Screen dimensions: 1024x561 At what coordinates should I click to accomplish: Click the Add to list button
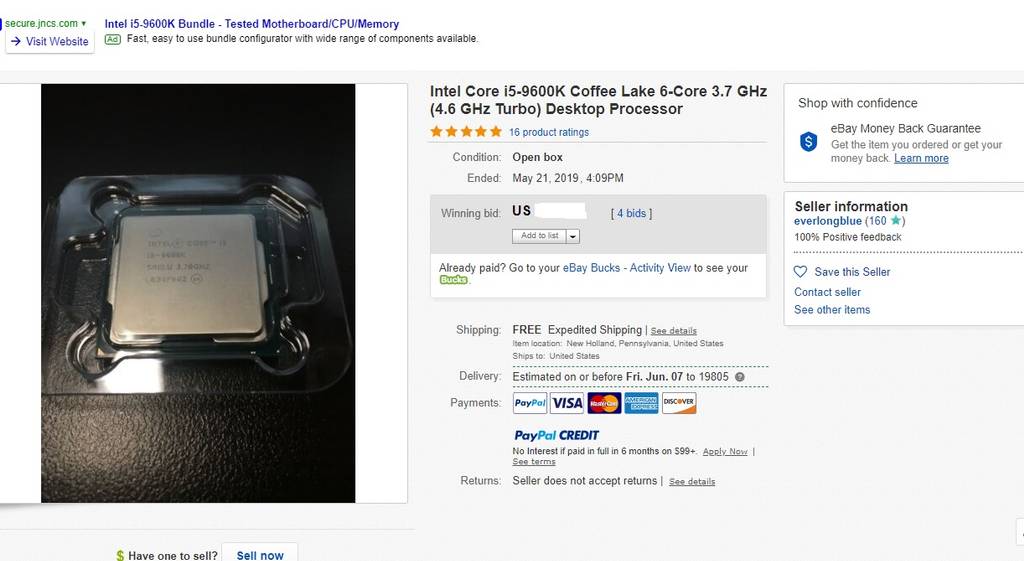[540, 236]
